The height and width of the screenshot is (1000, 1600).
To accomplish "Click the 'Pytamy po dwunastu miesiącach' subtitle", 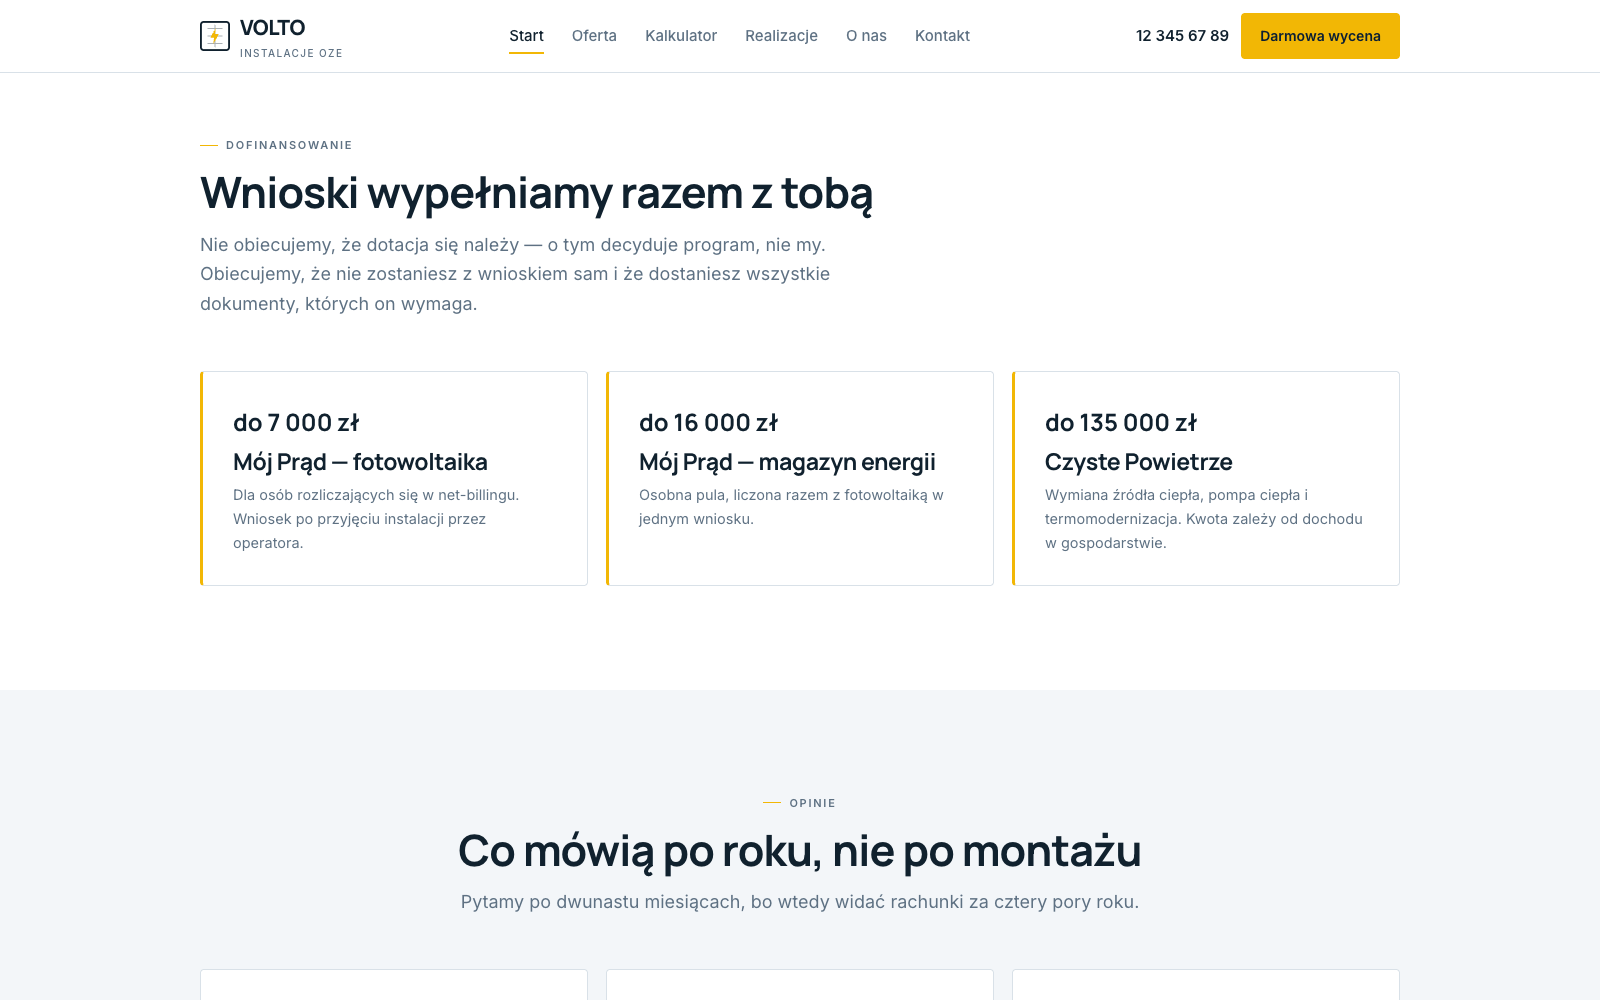I will 800,902.
